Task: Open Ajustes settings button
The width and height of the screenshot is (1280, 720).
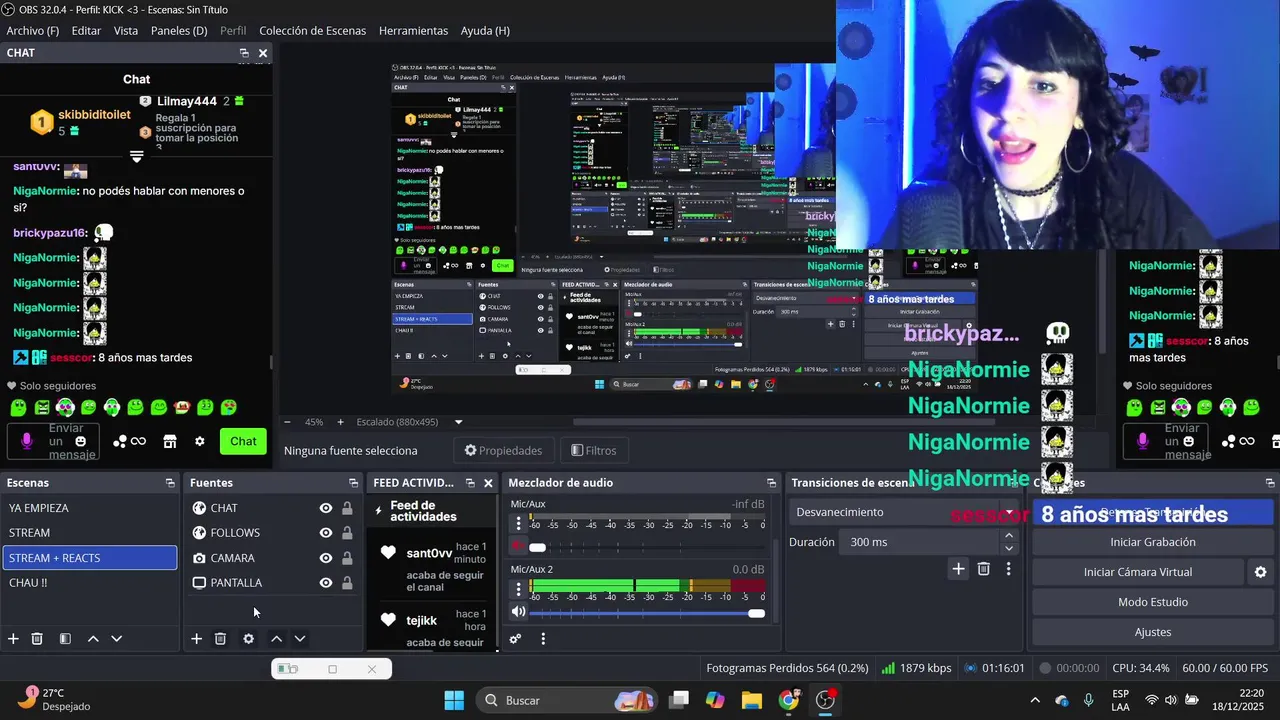Action: (x=1153, y=632)
